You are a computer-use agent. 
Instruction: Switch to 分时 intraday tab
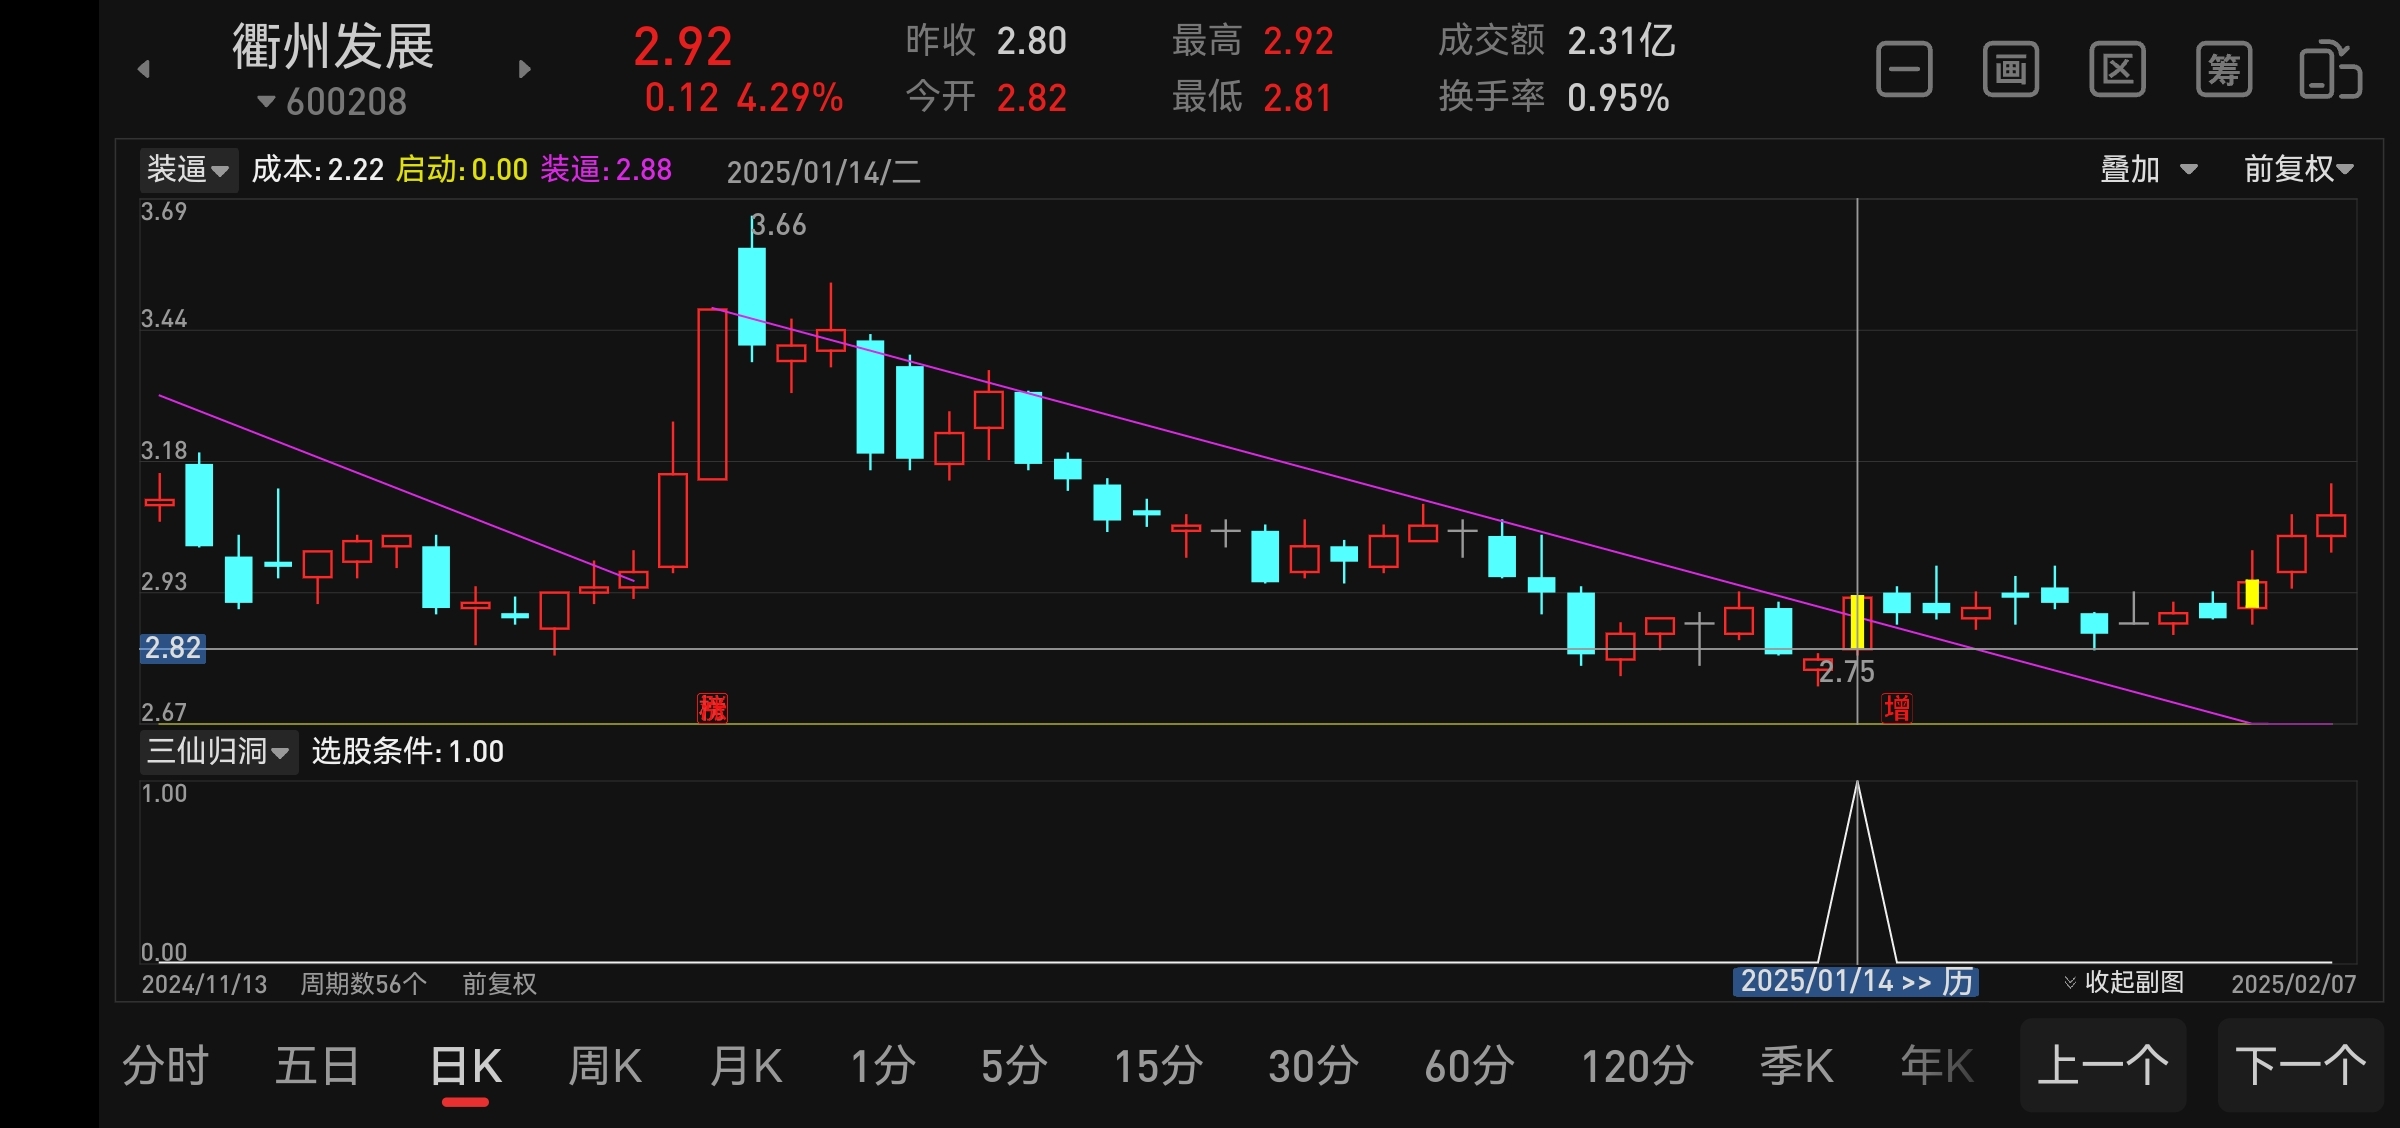coord(165,1066)
